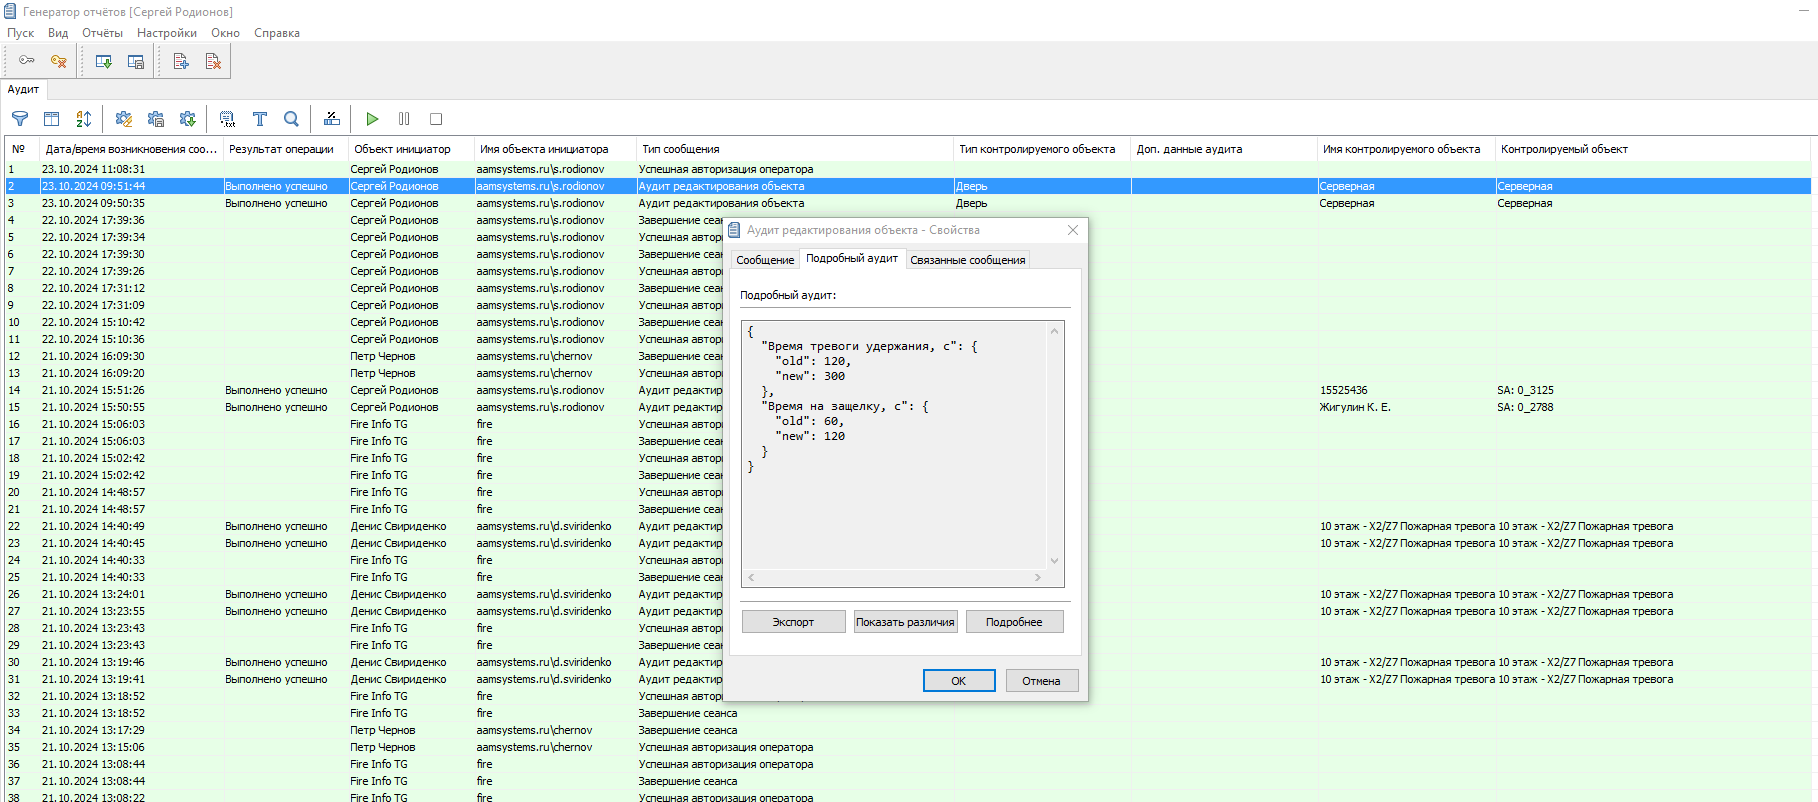Select row with date 23.10.2024 11:08:31
This screenshot has width=1818, height=802.
pos(908,169)
